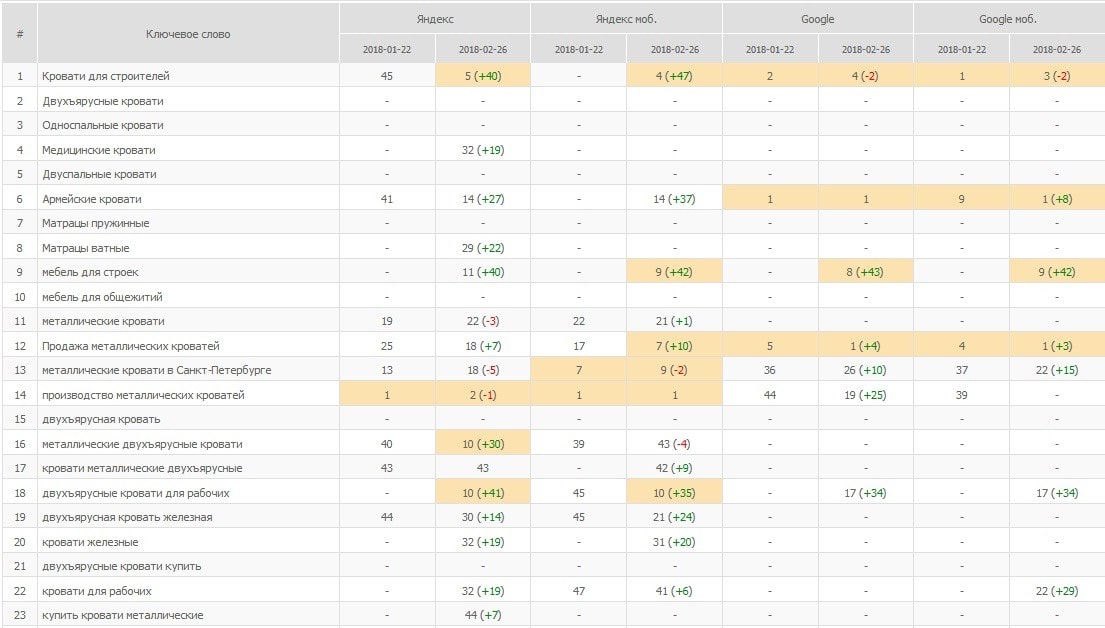The image size is (1105, 628).
Task: Select the "22 (+29)" Google моб. cell
Action: pos(1056,591)
